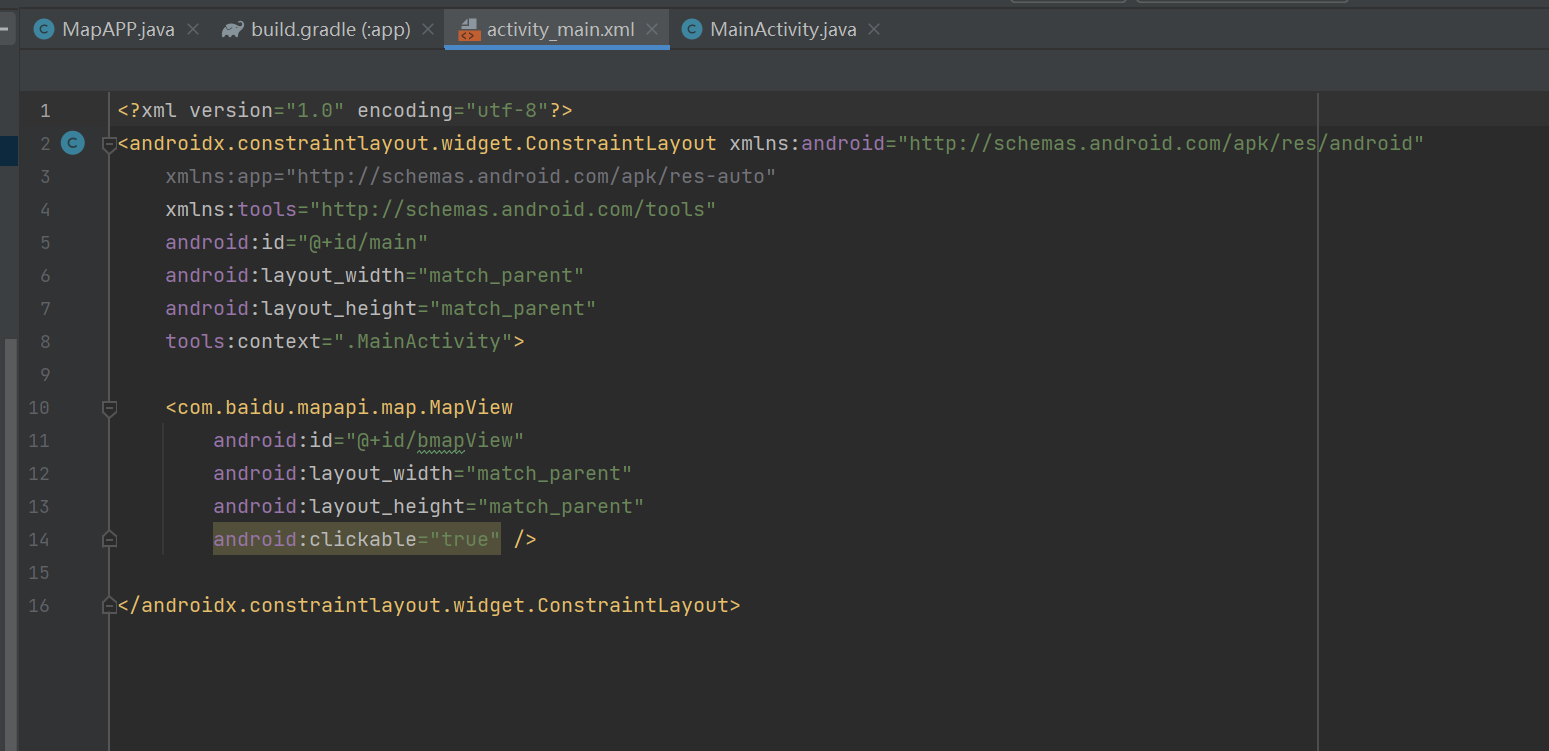Viewport: 1549px width, 751px height.
Task: Click line number 12 in the gutter
Action: click(x=39, y=473)
